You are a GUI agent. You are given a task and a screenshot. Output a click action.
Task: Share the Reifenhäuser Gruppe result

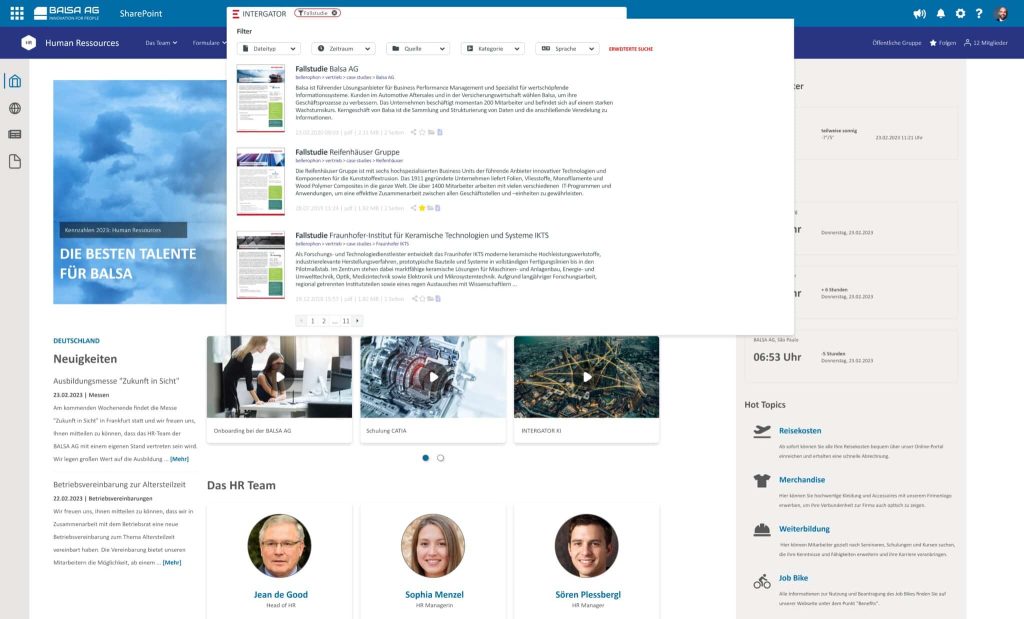pos(413,208)
